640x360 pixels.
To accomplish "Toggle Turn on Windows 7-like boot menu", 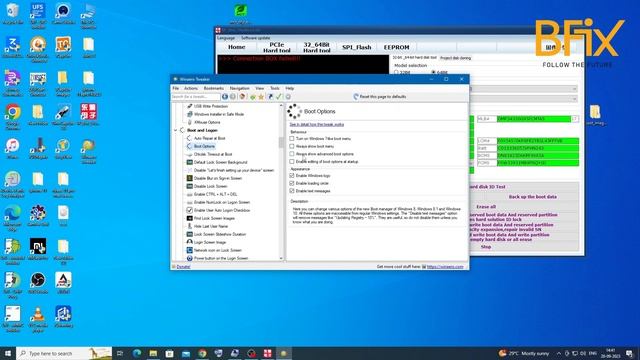I will pos(292,139).
